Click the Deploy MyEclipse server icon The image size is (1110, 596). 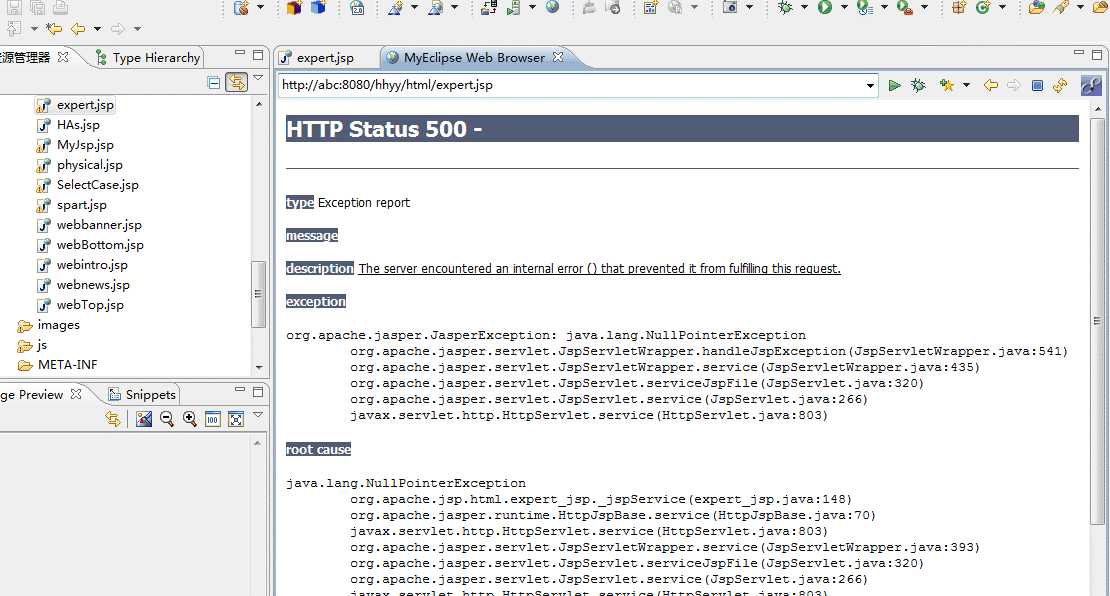(489, 8)
